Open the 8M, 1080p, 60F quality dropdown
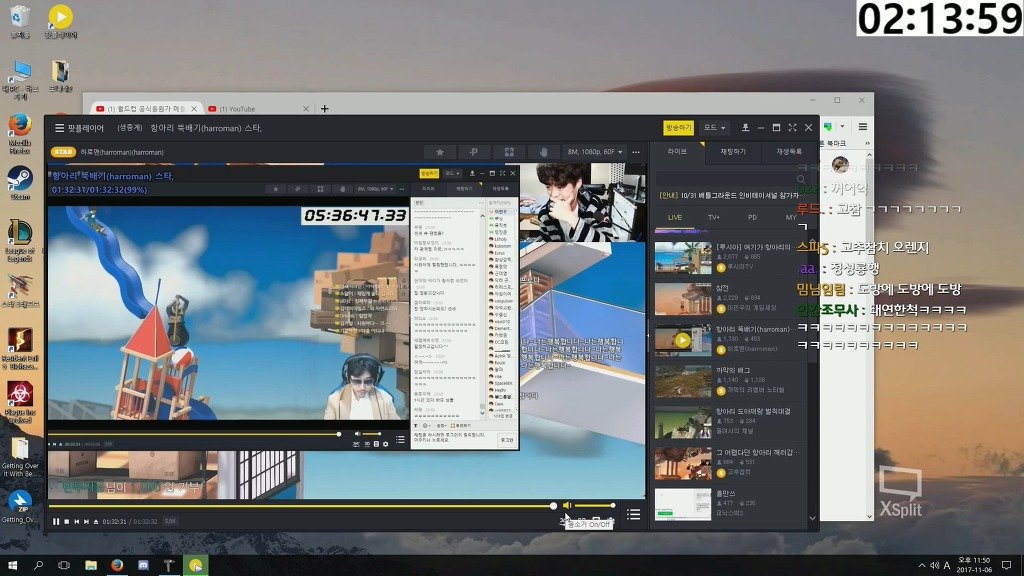This screenshot has height=576, width=1024. [594, 152]
